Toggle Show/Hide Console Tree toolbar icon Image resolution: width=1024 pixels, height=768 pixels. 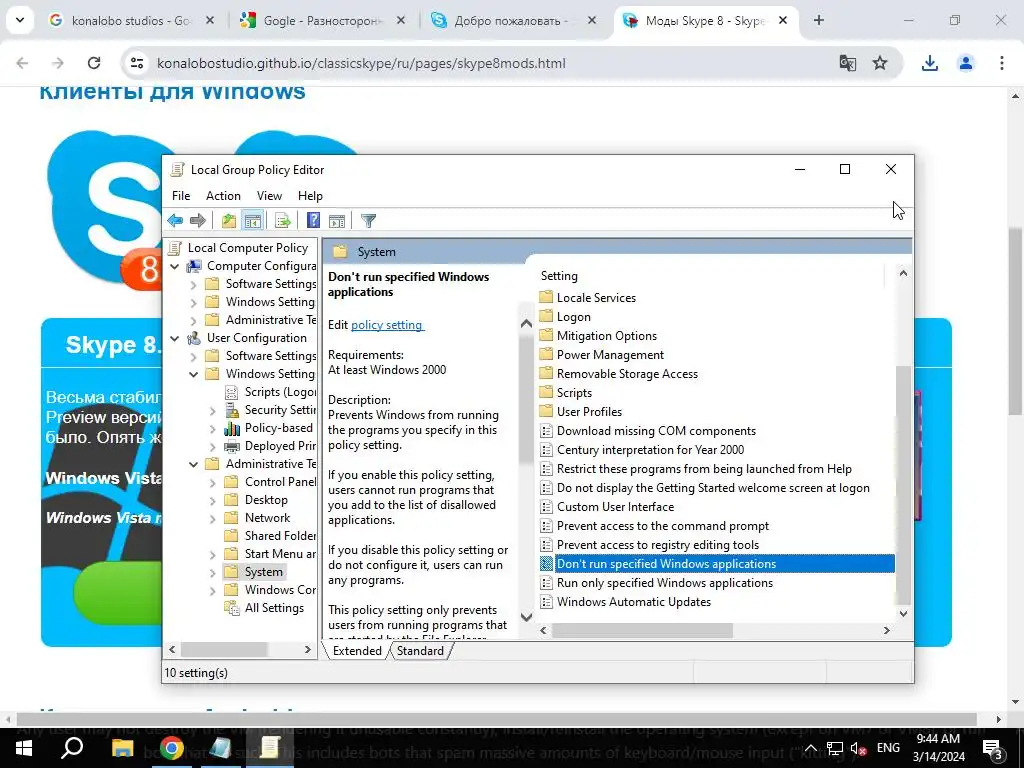coord(252,221)
